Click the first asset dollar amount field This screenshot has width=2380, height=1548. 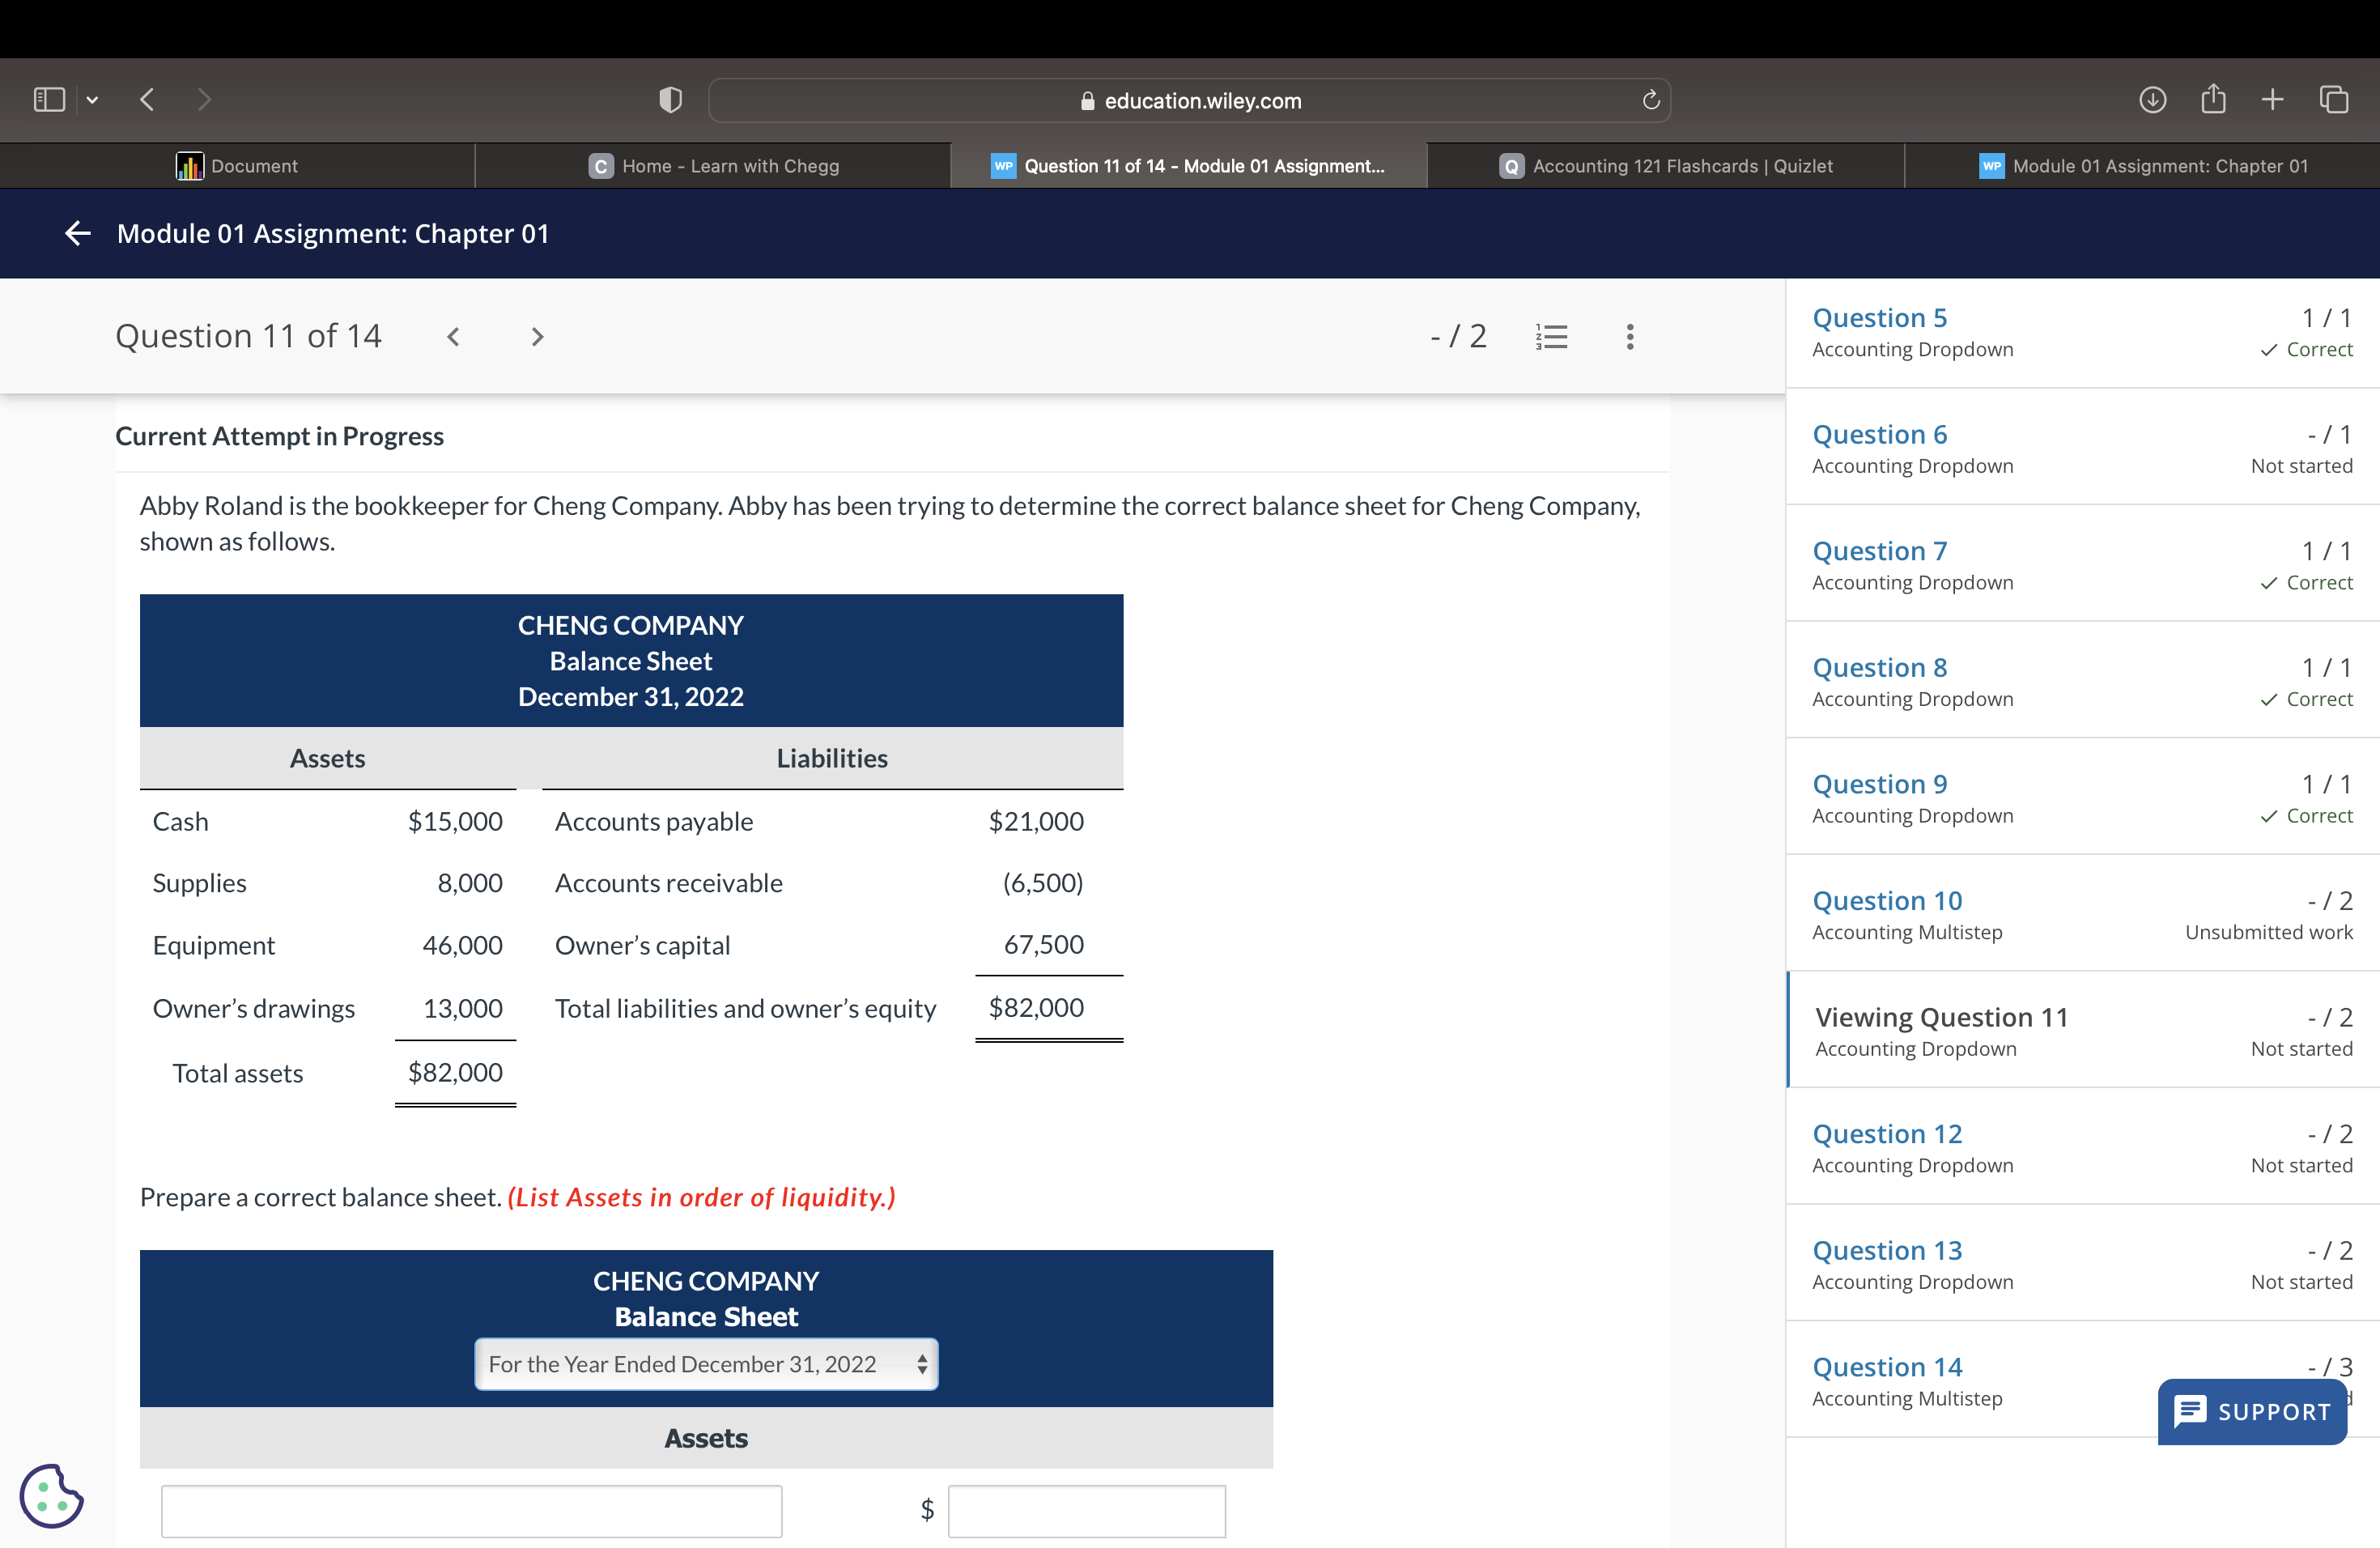(x=1086, y=1511)
